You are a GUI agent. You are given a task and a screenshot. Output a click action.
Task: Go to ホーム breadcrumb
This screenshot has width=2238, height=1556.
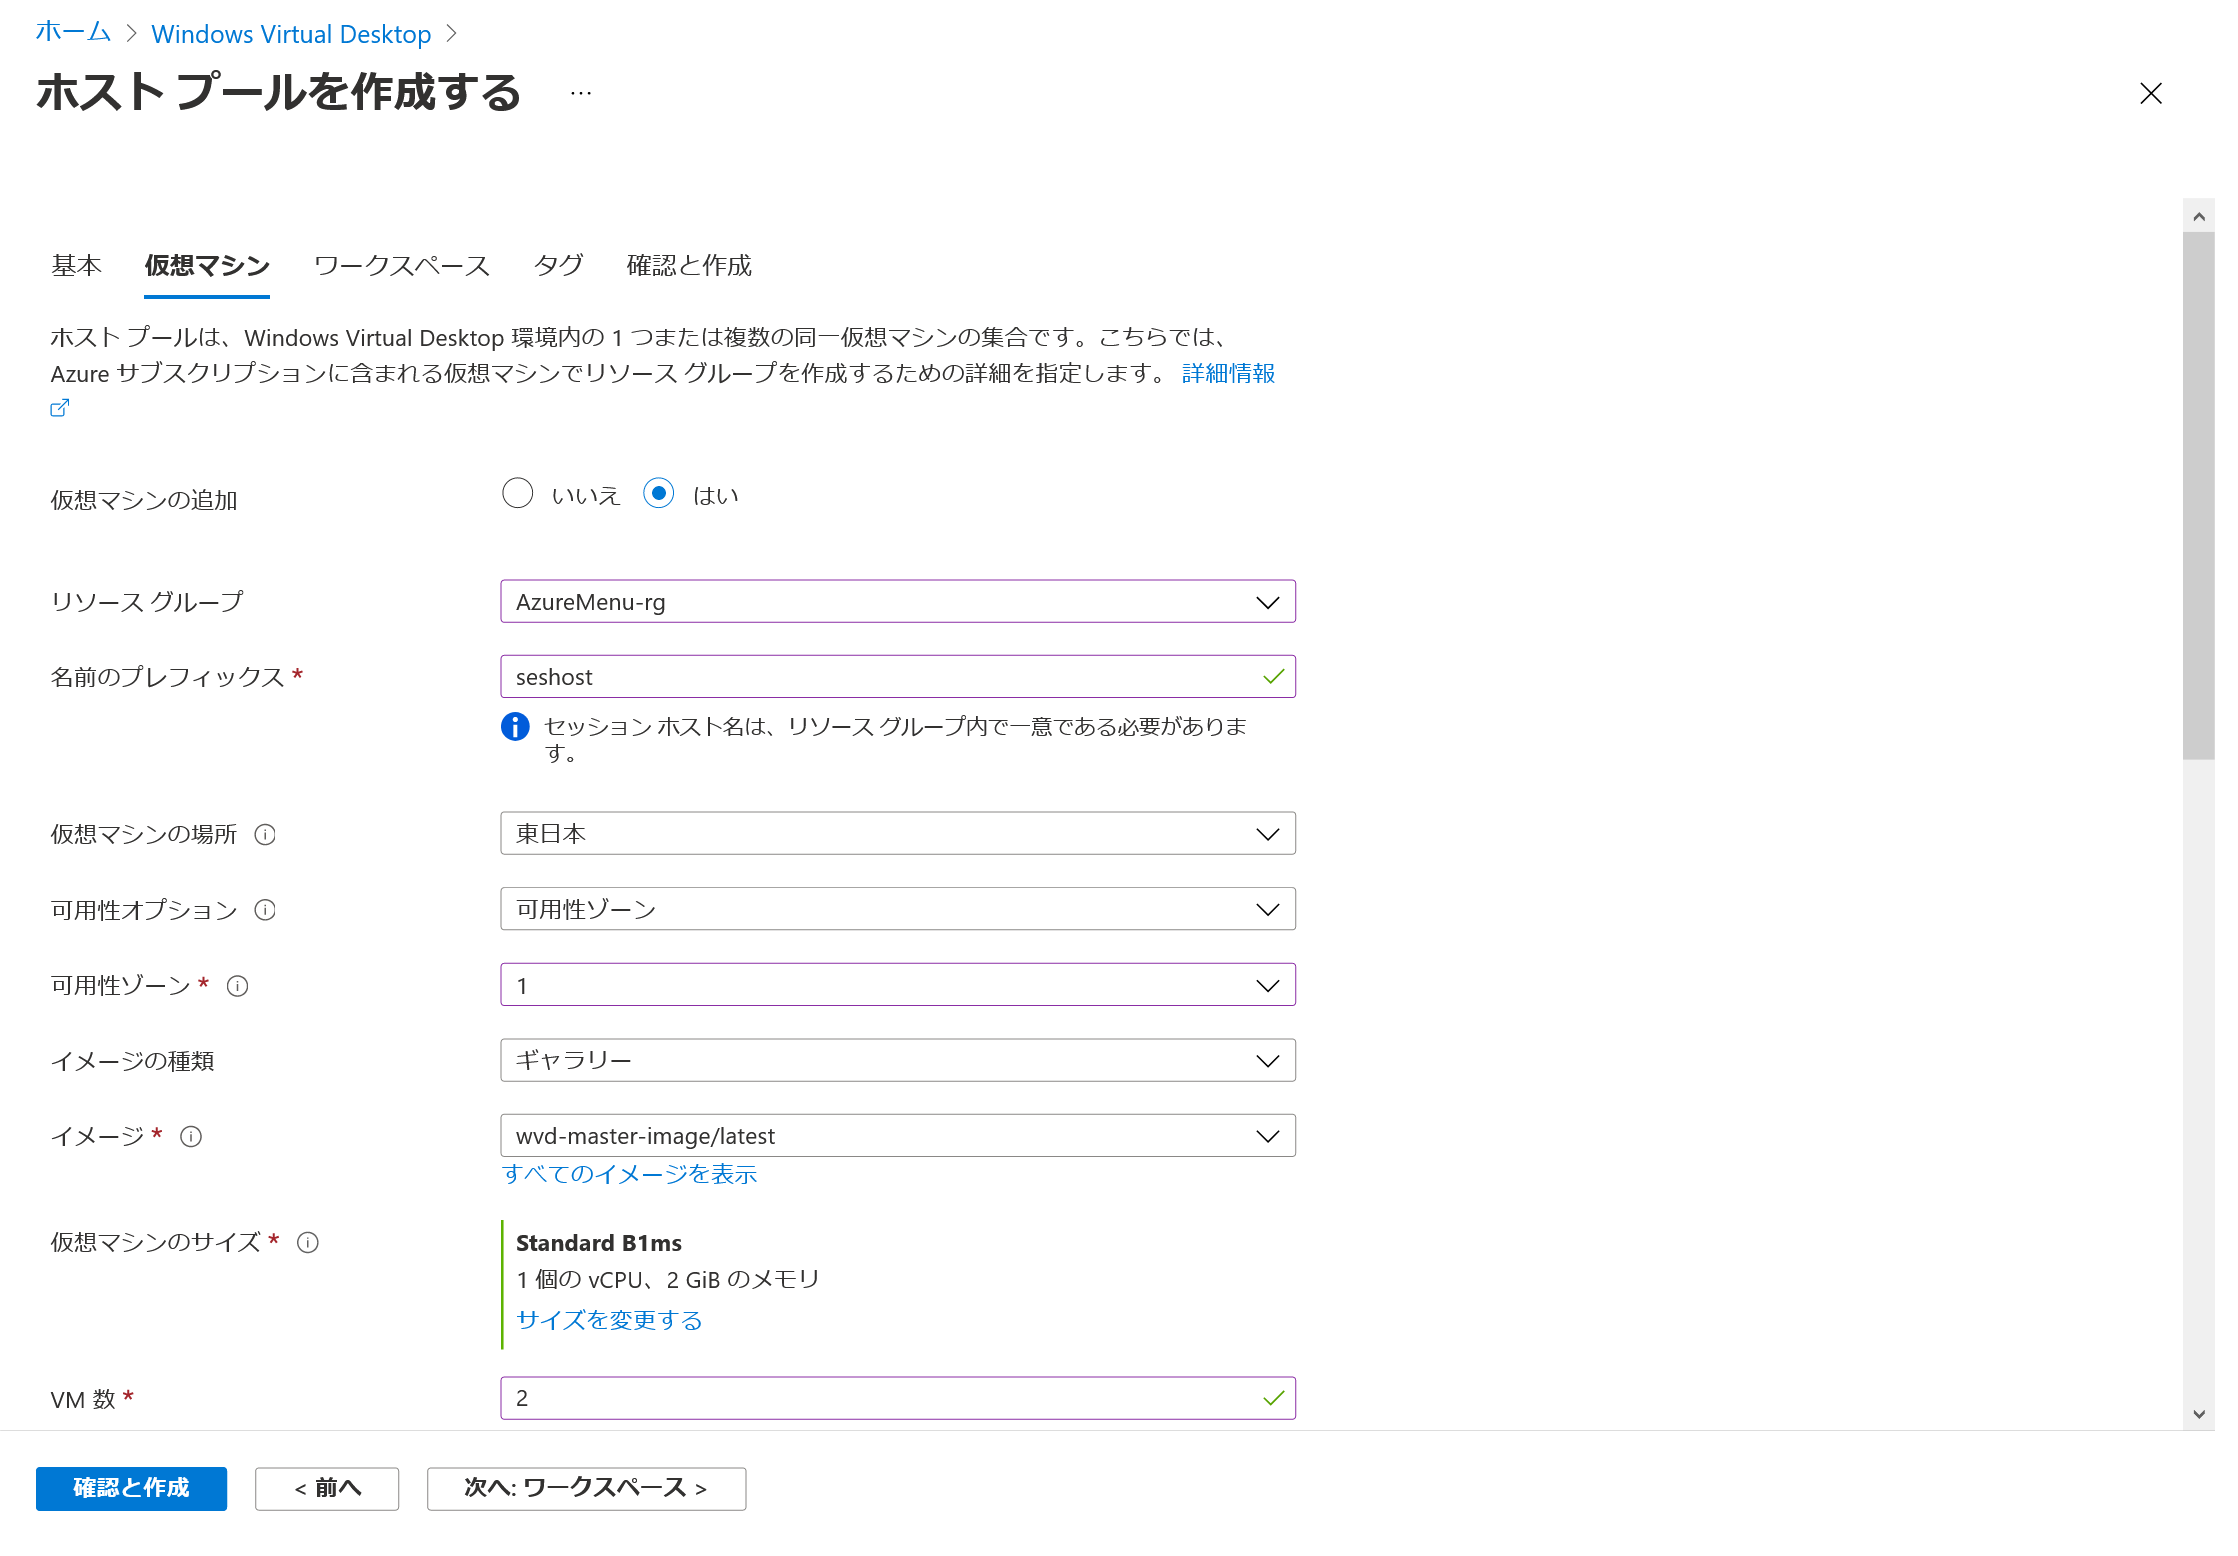pos(73,32)
